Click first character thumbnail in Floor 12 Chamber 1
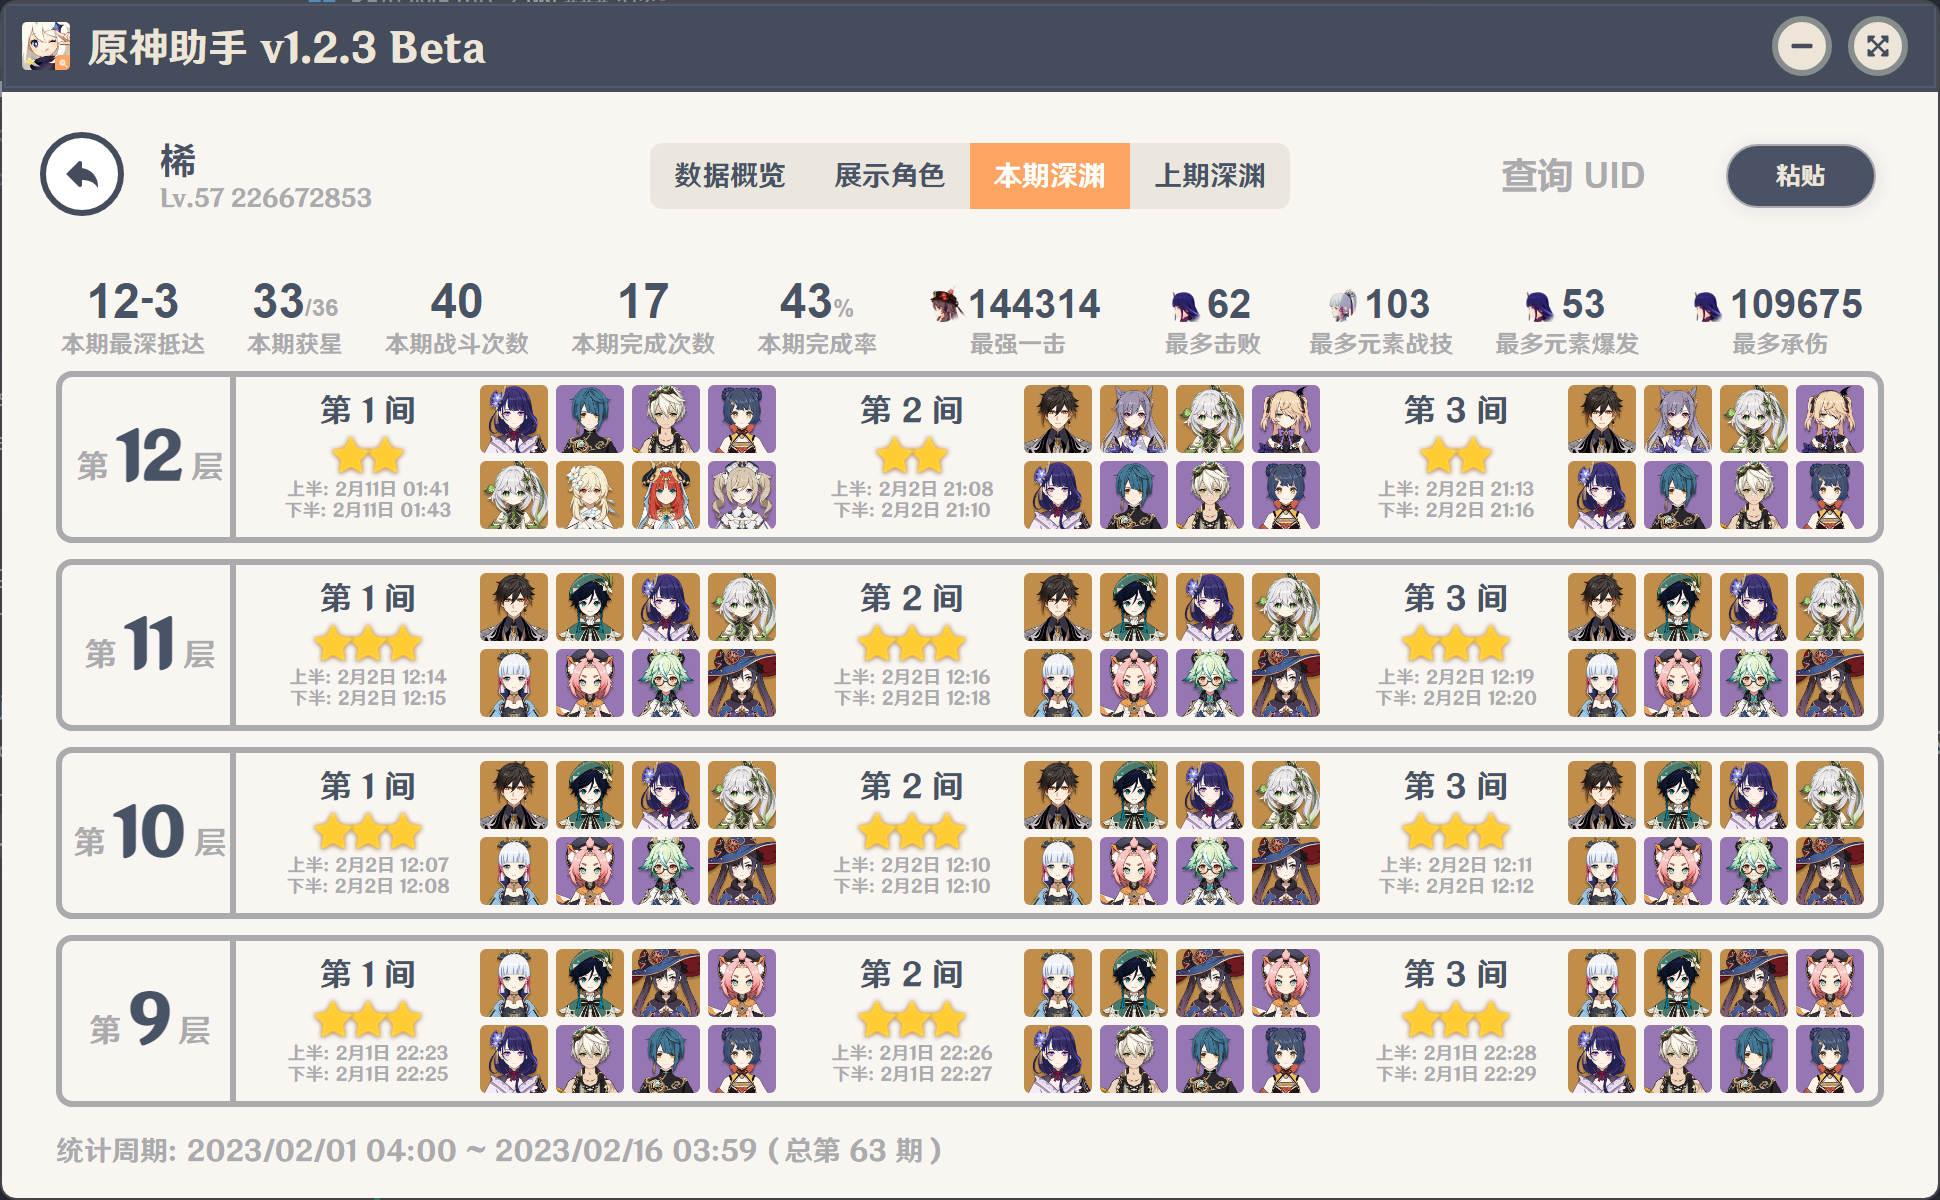The image size is (1940, 1200). [x=514, y=419]
